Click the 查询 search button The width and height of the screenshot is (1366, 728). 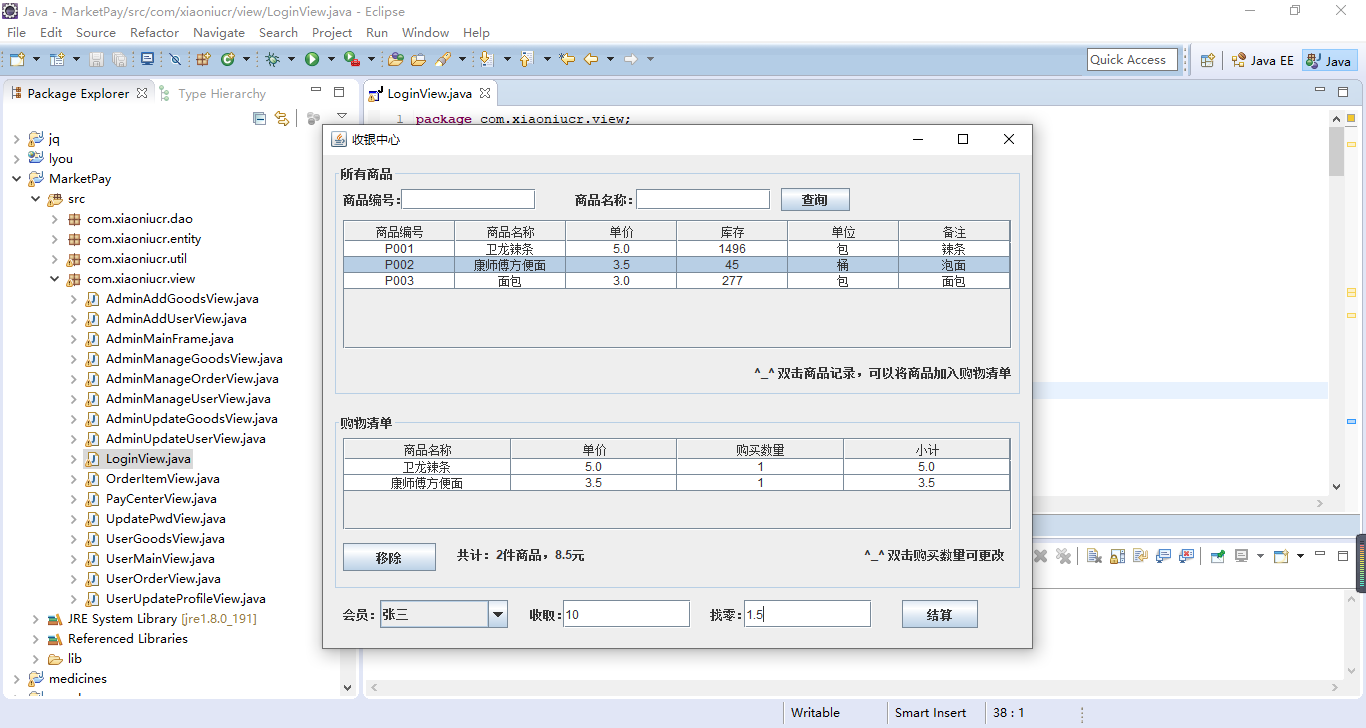[x=815, y=199]
